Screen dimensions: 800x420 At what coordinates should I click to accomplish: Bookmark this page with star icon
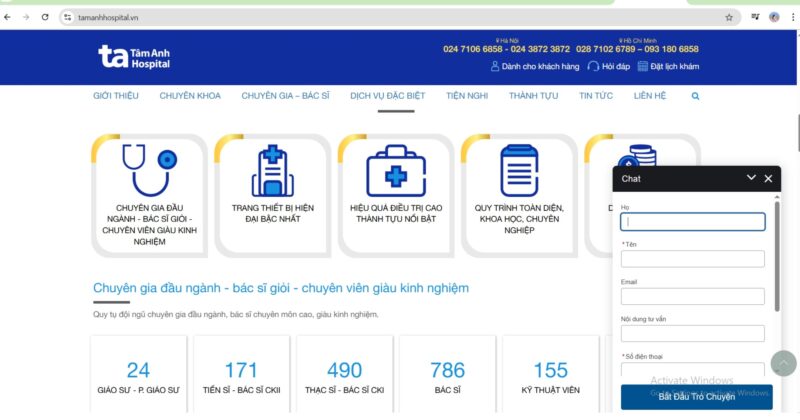point(729,17)
